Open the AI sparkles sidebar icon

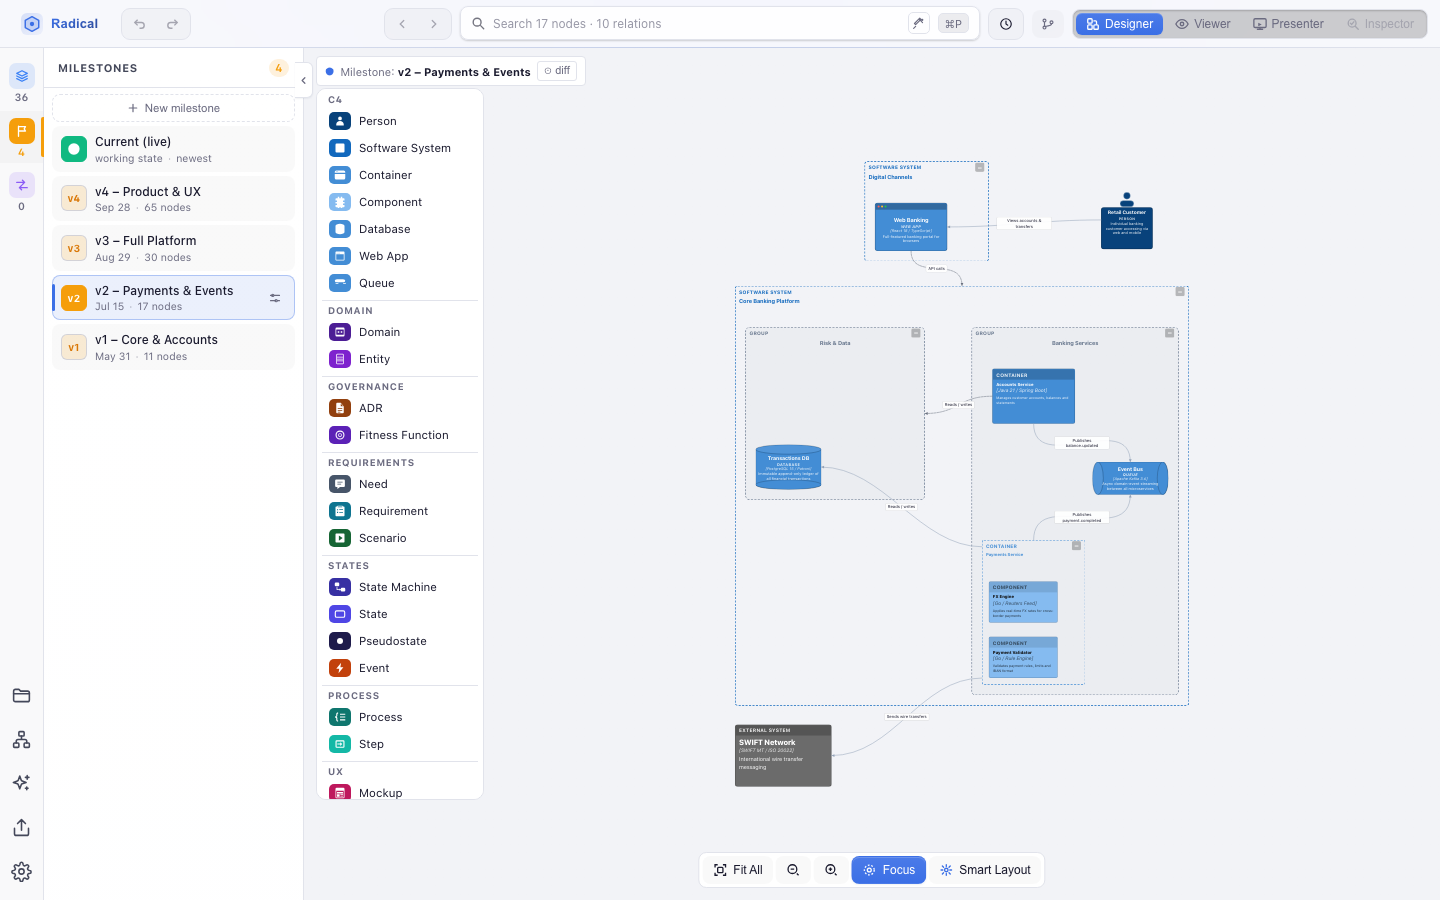tap(21, 783)
